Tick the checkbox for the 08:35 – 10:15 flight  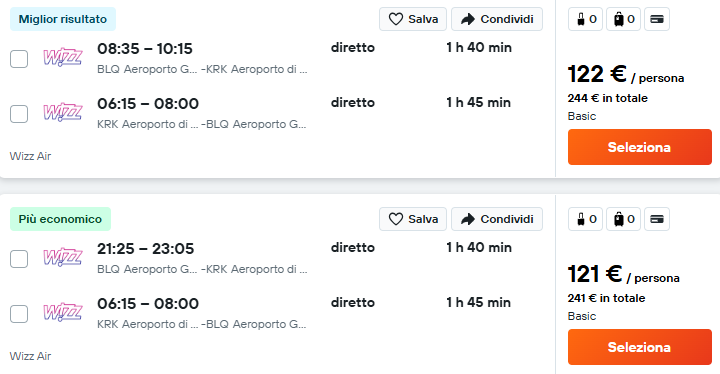pos(19,59)
